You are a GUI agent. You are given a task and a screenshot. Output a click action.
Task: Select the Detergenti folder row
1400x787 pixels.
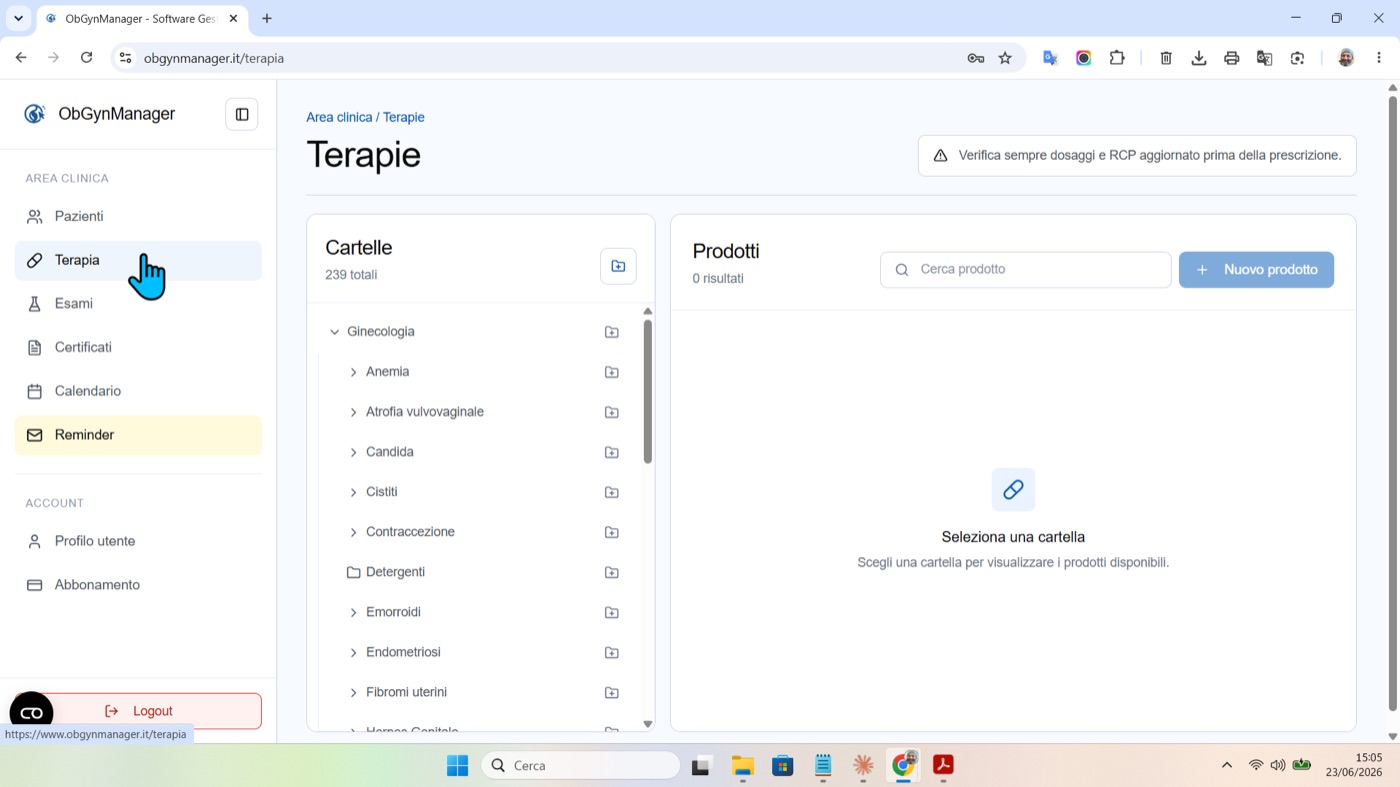click(481, 572)
